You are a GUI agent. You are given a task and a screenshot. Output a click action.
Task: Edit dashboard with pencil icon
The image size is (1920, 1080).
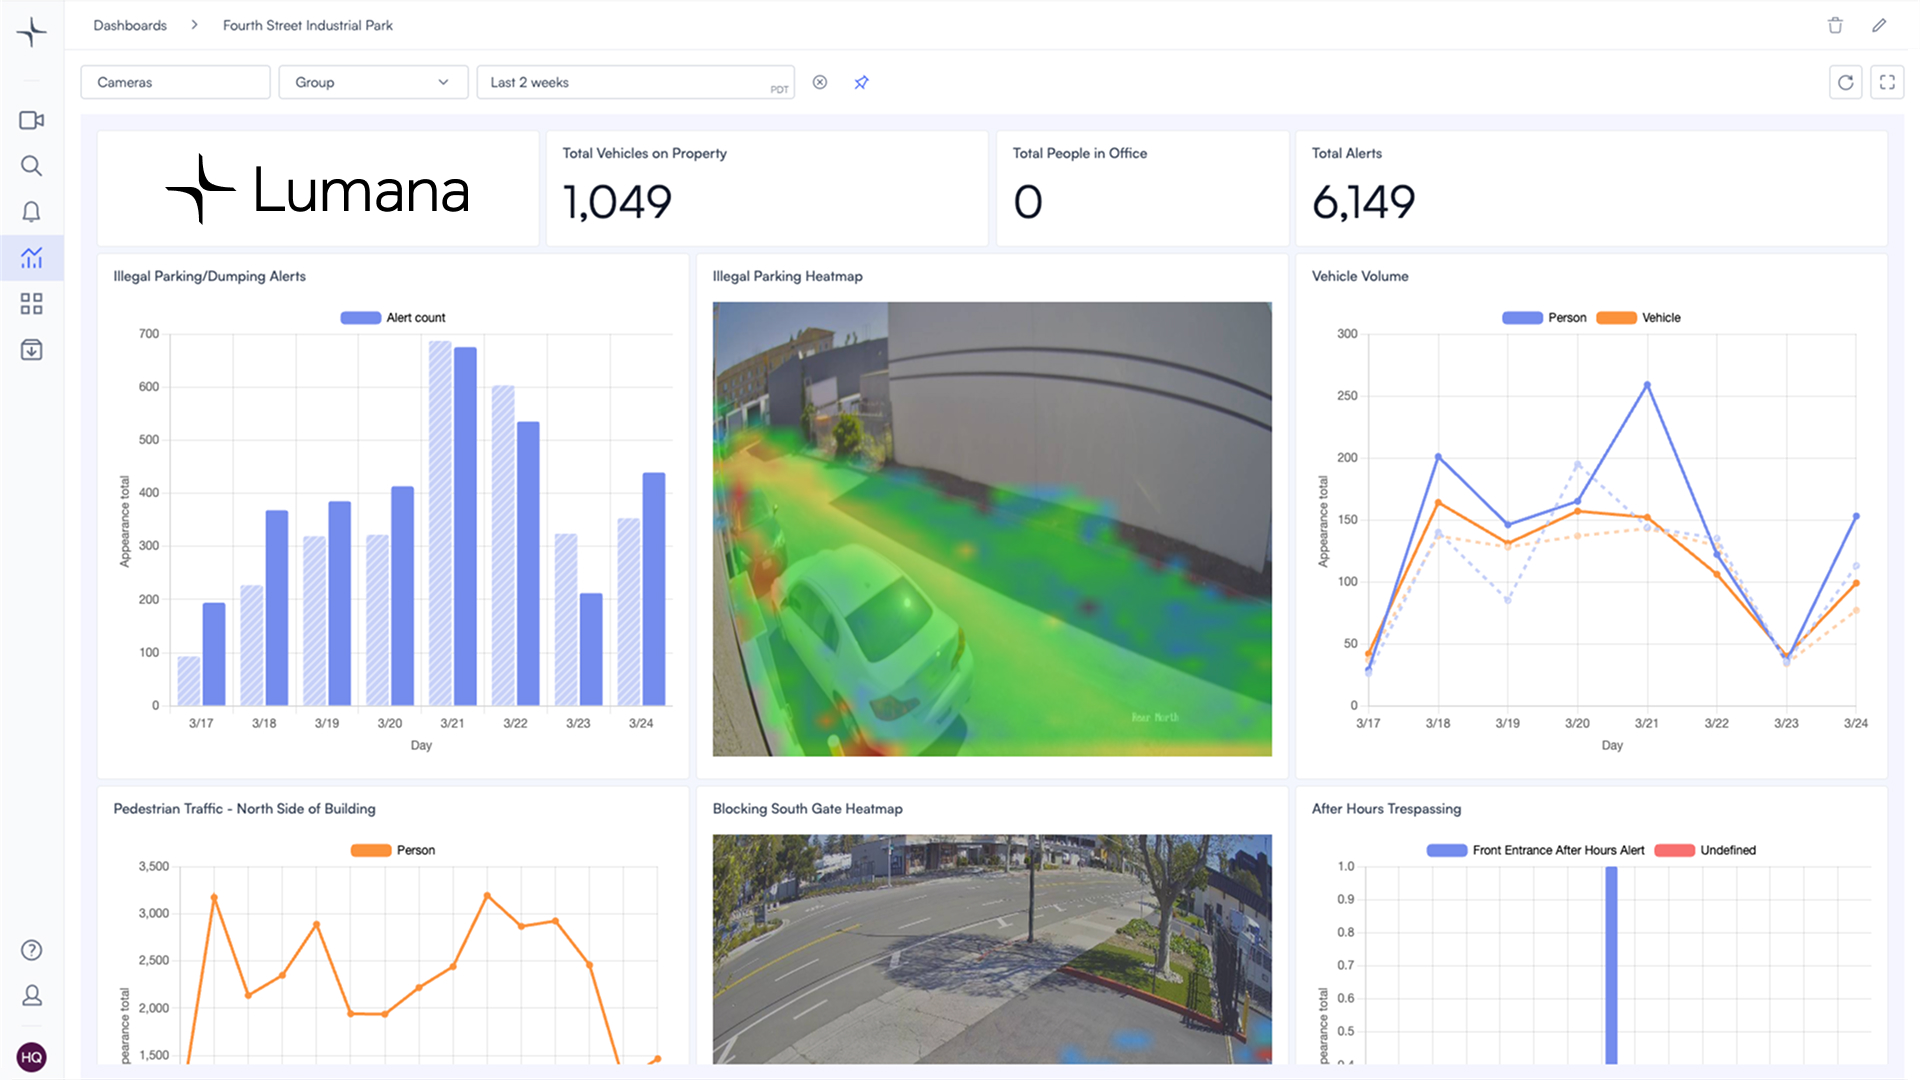(1879, 25)
